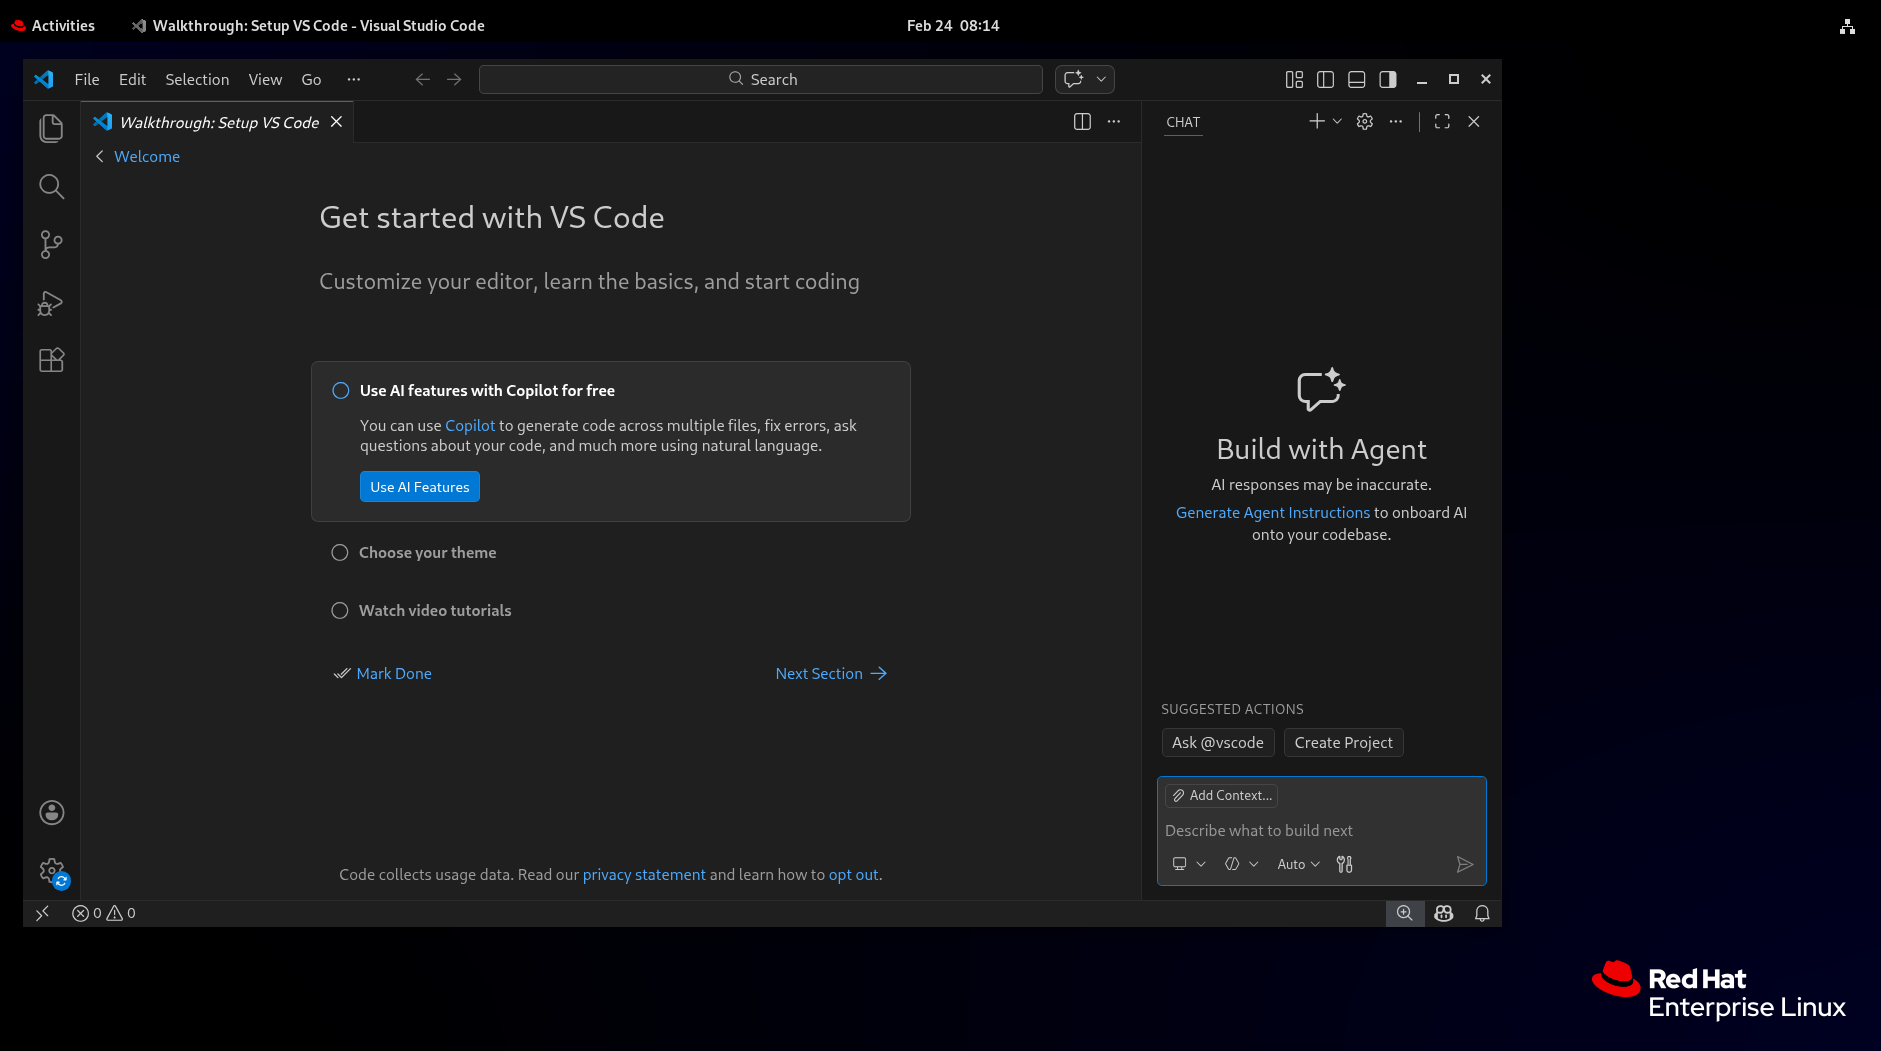Image resolution: width=1881 pixels, height=1051 pixels.
Task: Click the Use AI Features button
Action: [x=419, y=486]
